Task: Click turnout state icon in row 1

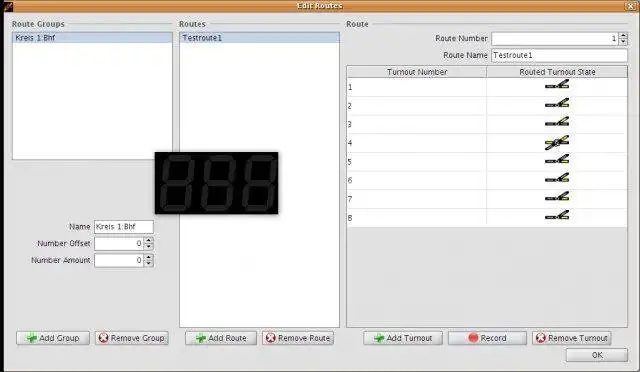Action: tap(557, 85)
